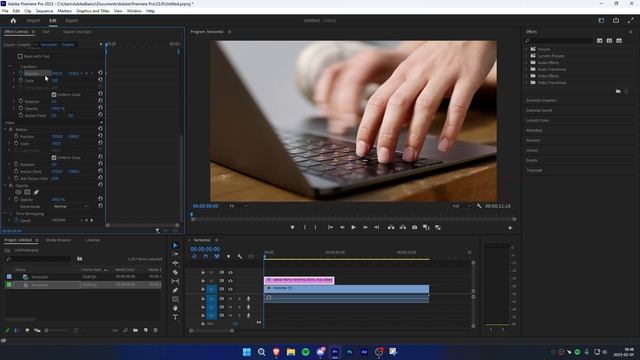
Task: Toggle Uniform Scale under Transform
Action: [x=54, y=94]
